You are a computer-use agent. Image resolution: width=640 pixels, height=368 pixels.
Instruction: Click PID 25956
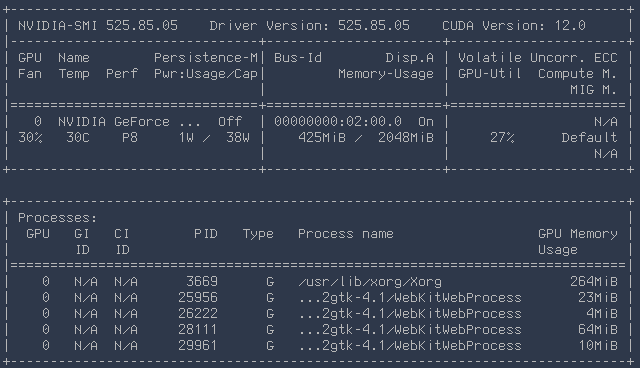198,297
